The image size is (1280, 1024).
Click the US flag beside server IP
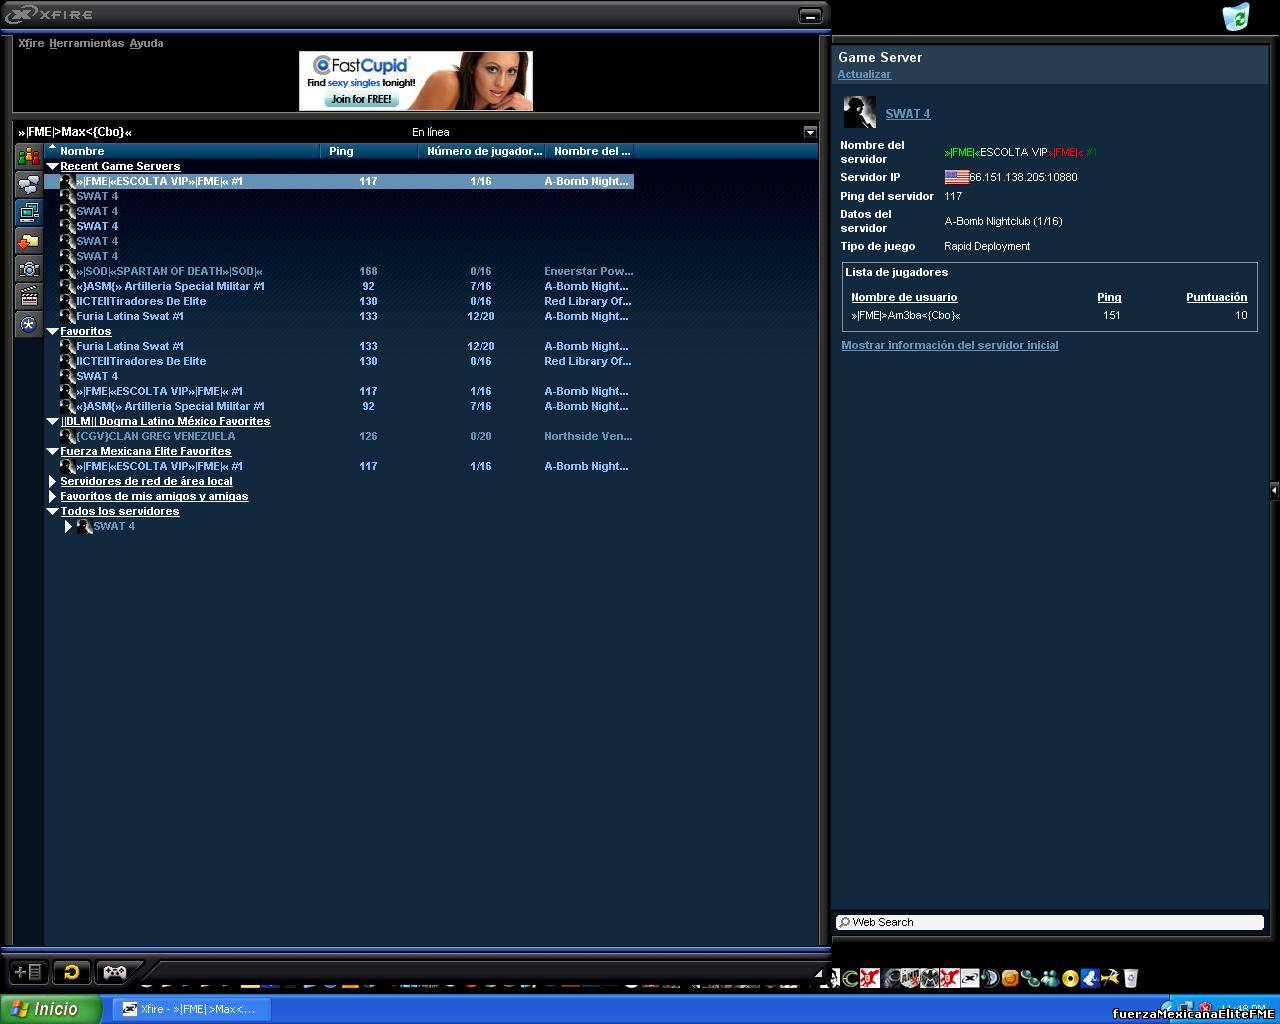pyautogui.click(x=956, y=177)
